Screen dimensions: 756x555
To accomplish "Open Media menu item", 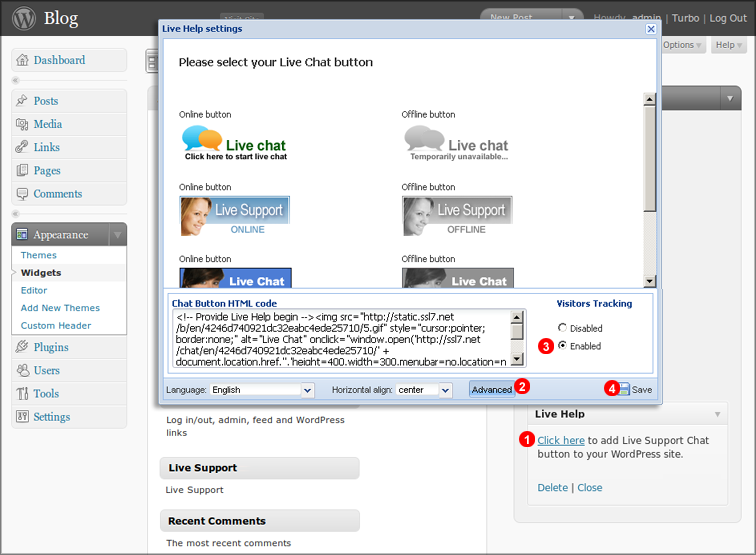I will point(69,124).
